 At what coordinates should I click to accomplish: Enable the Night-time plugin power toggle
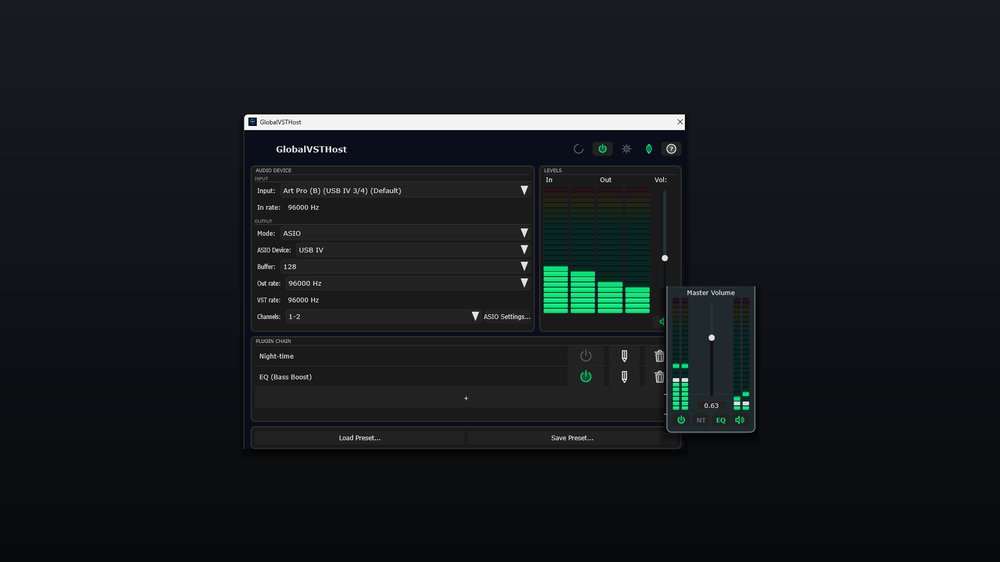click(x=585, y=356)
